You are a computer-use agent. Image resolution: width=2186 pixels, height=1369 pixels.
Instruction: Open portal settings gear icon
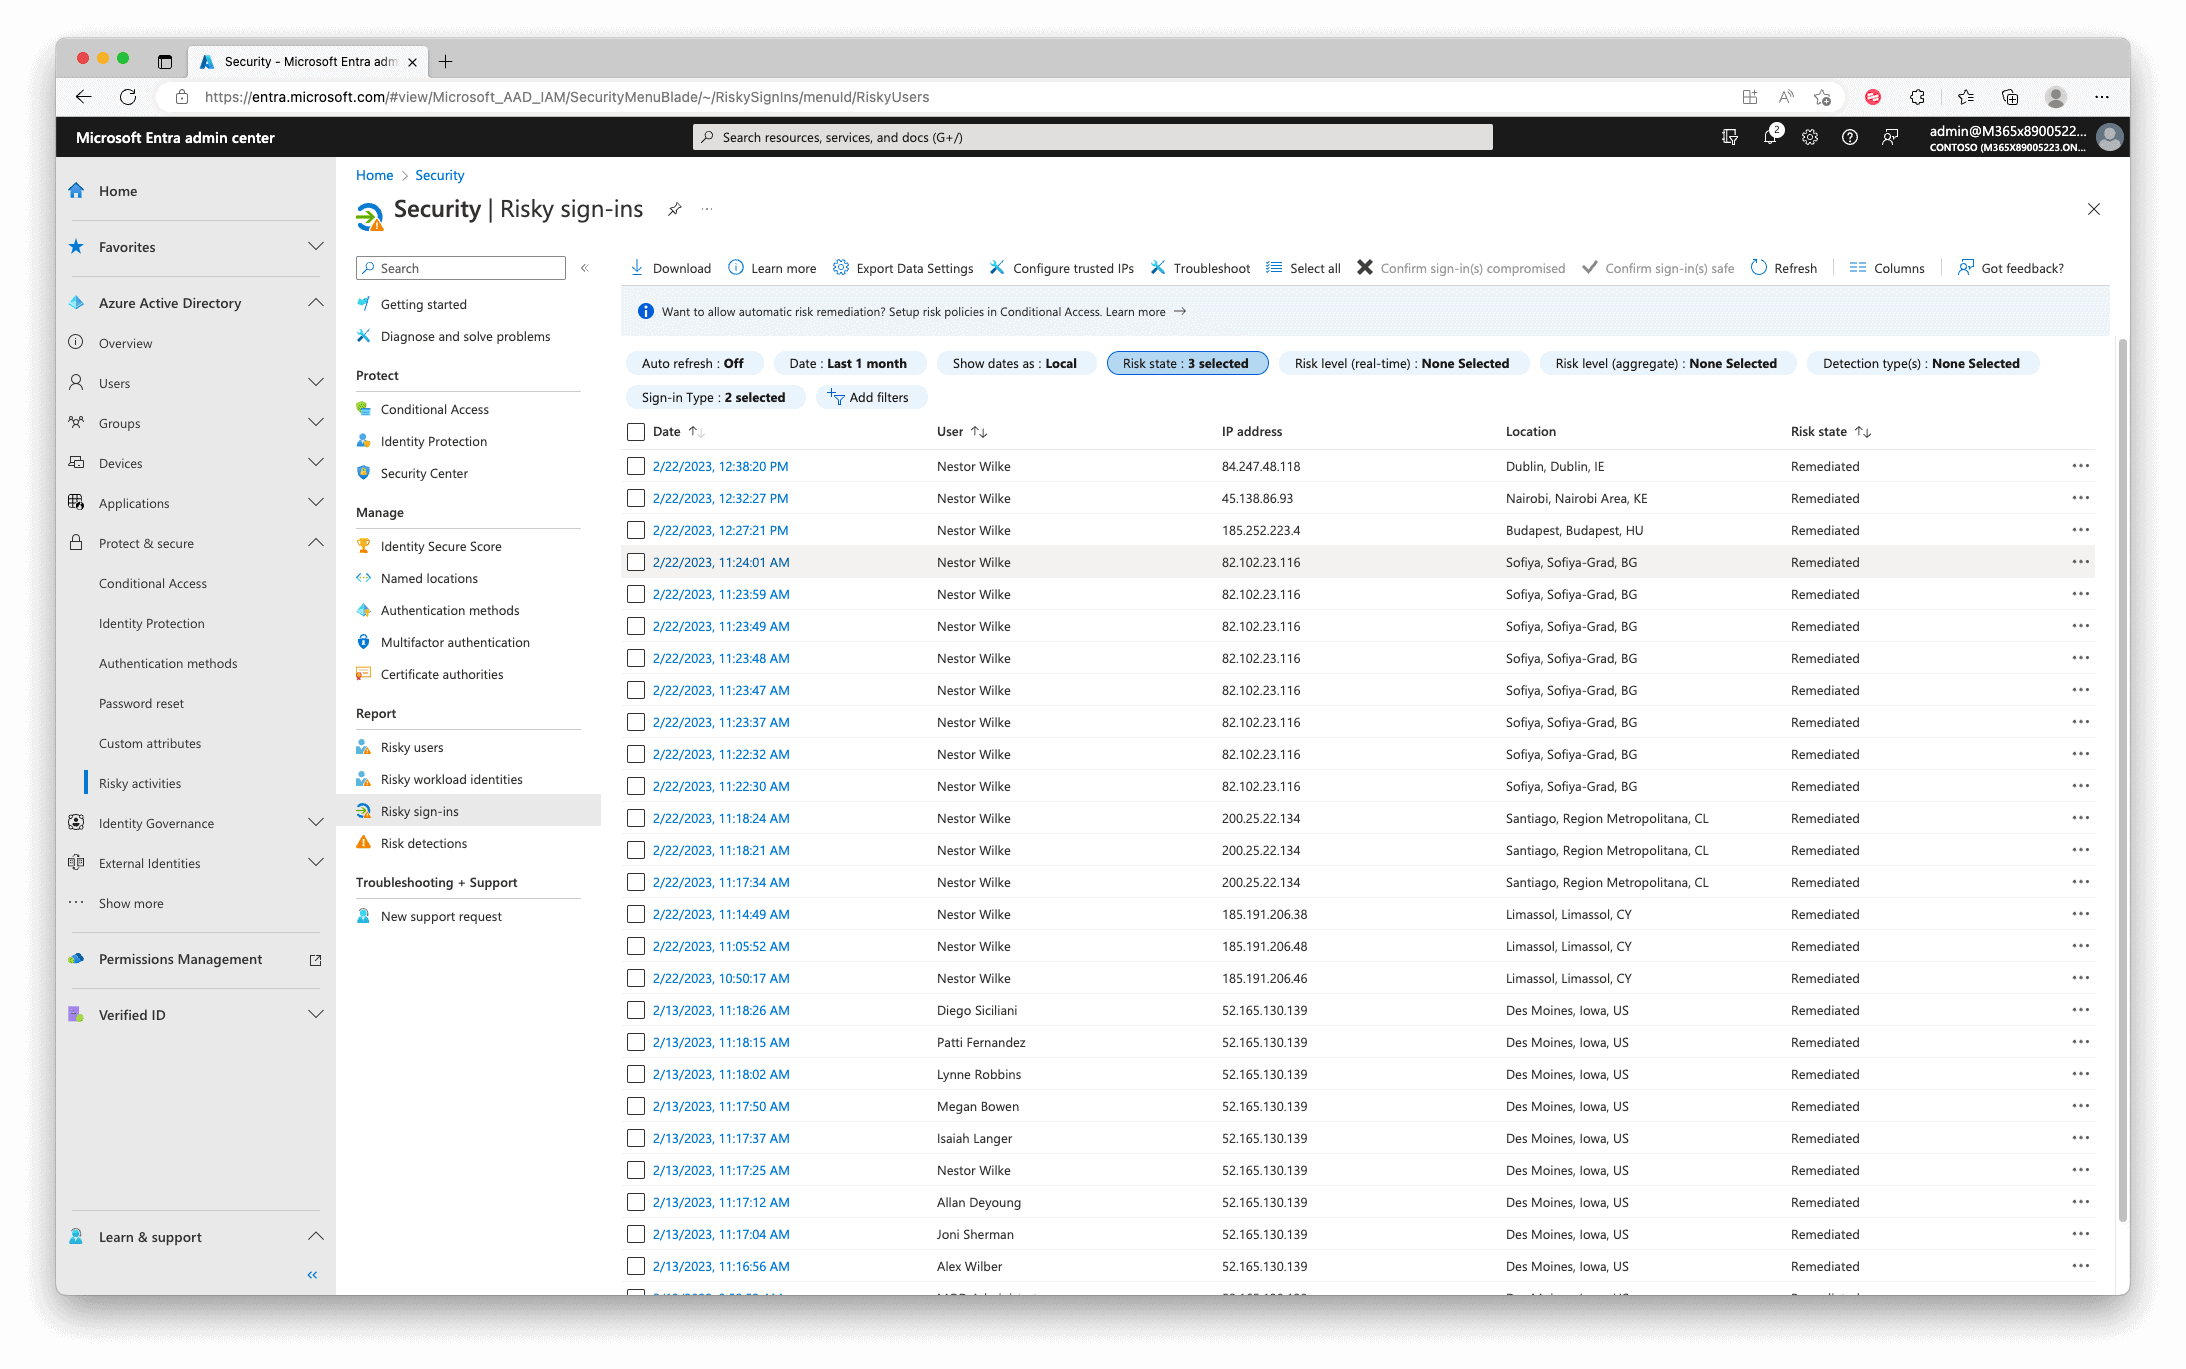(x=1810, y=137)
